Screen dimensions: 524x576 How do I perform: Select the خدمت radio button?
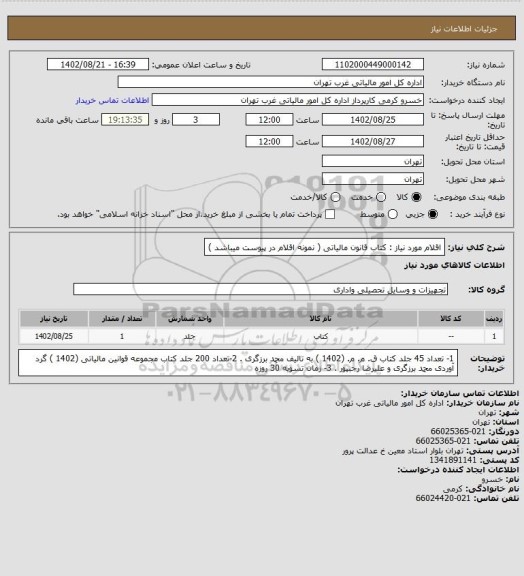(x=381, y=197)
